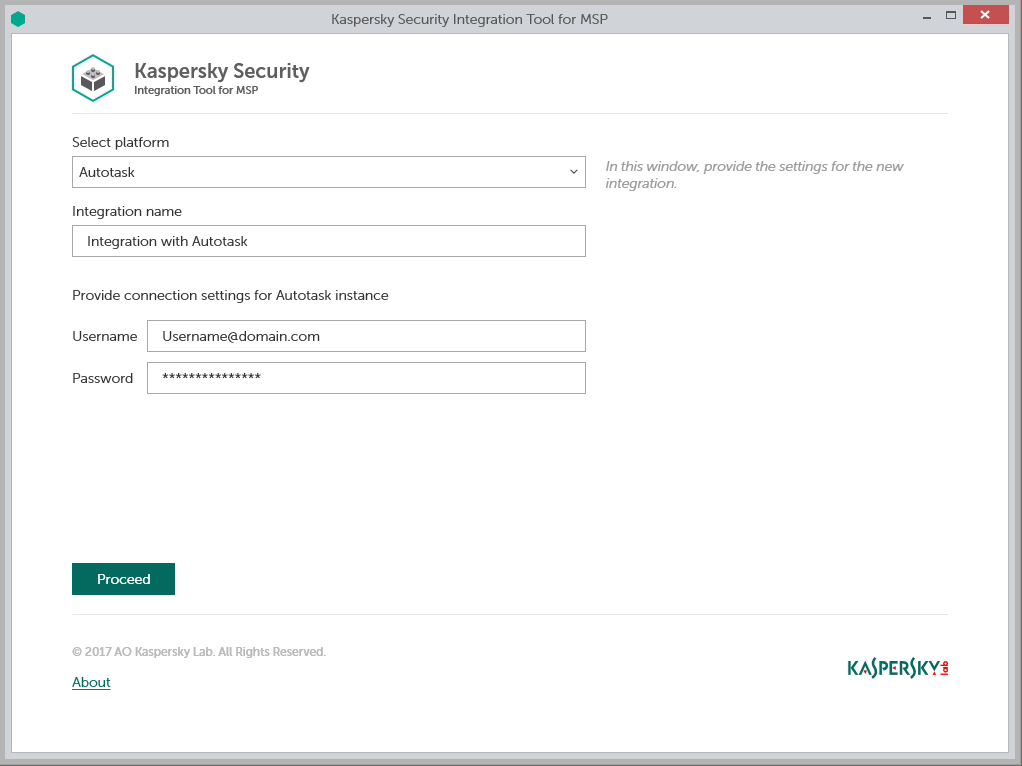This screenshot has width=1022, height=766.
Task: Click the Kaspersky hexagon logo in the header
Action: [93, 78]
